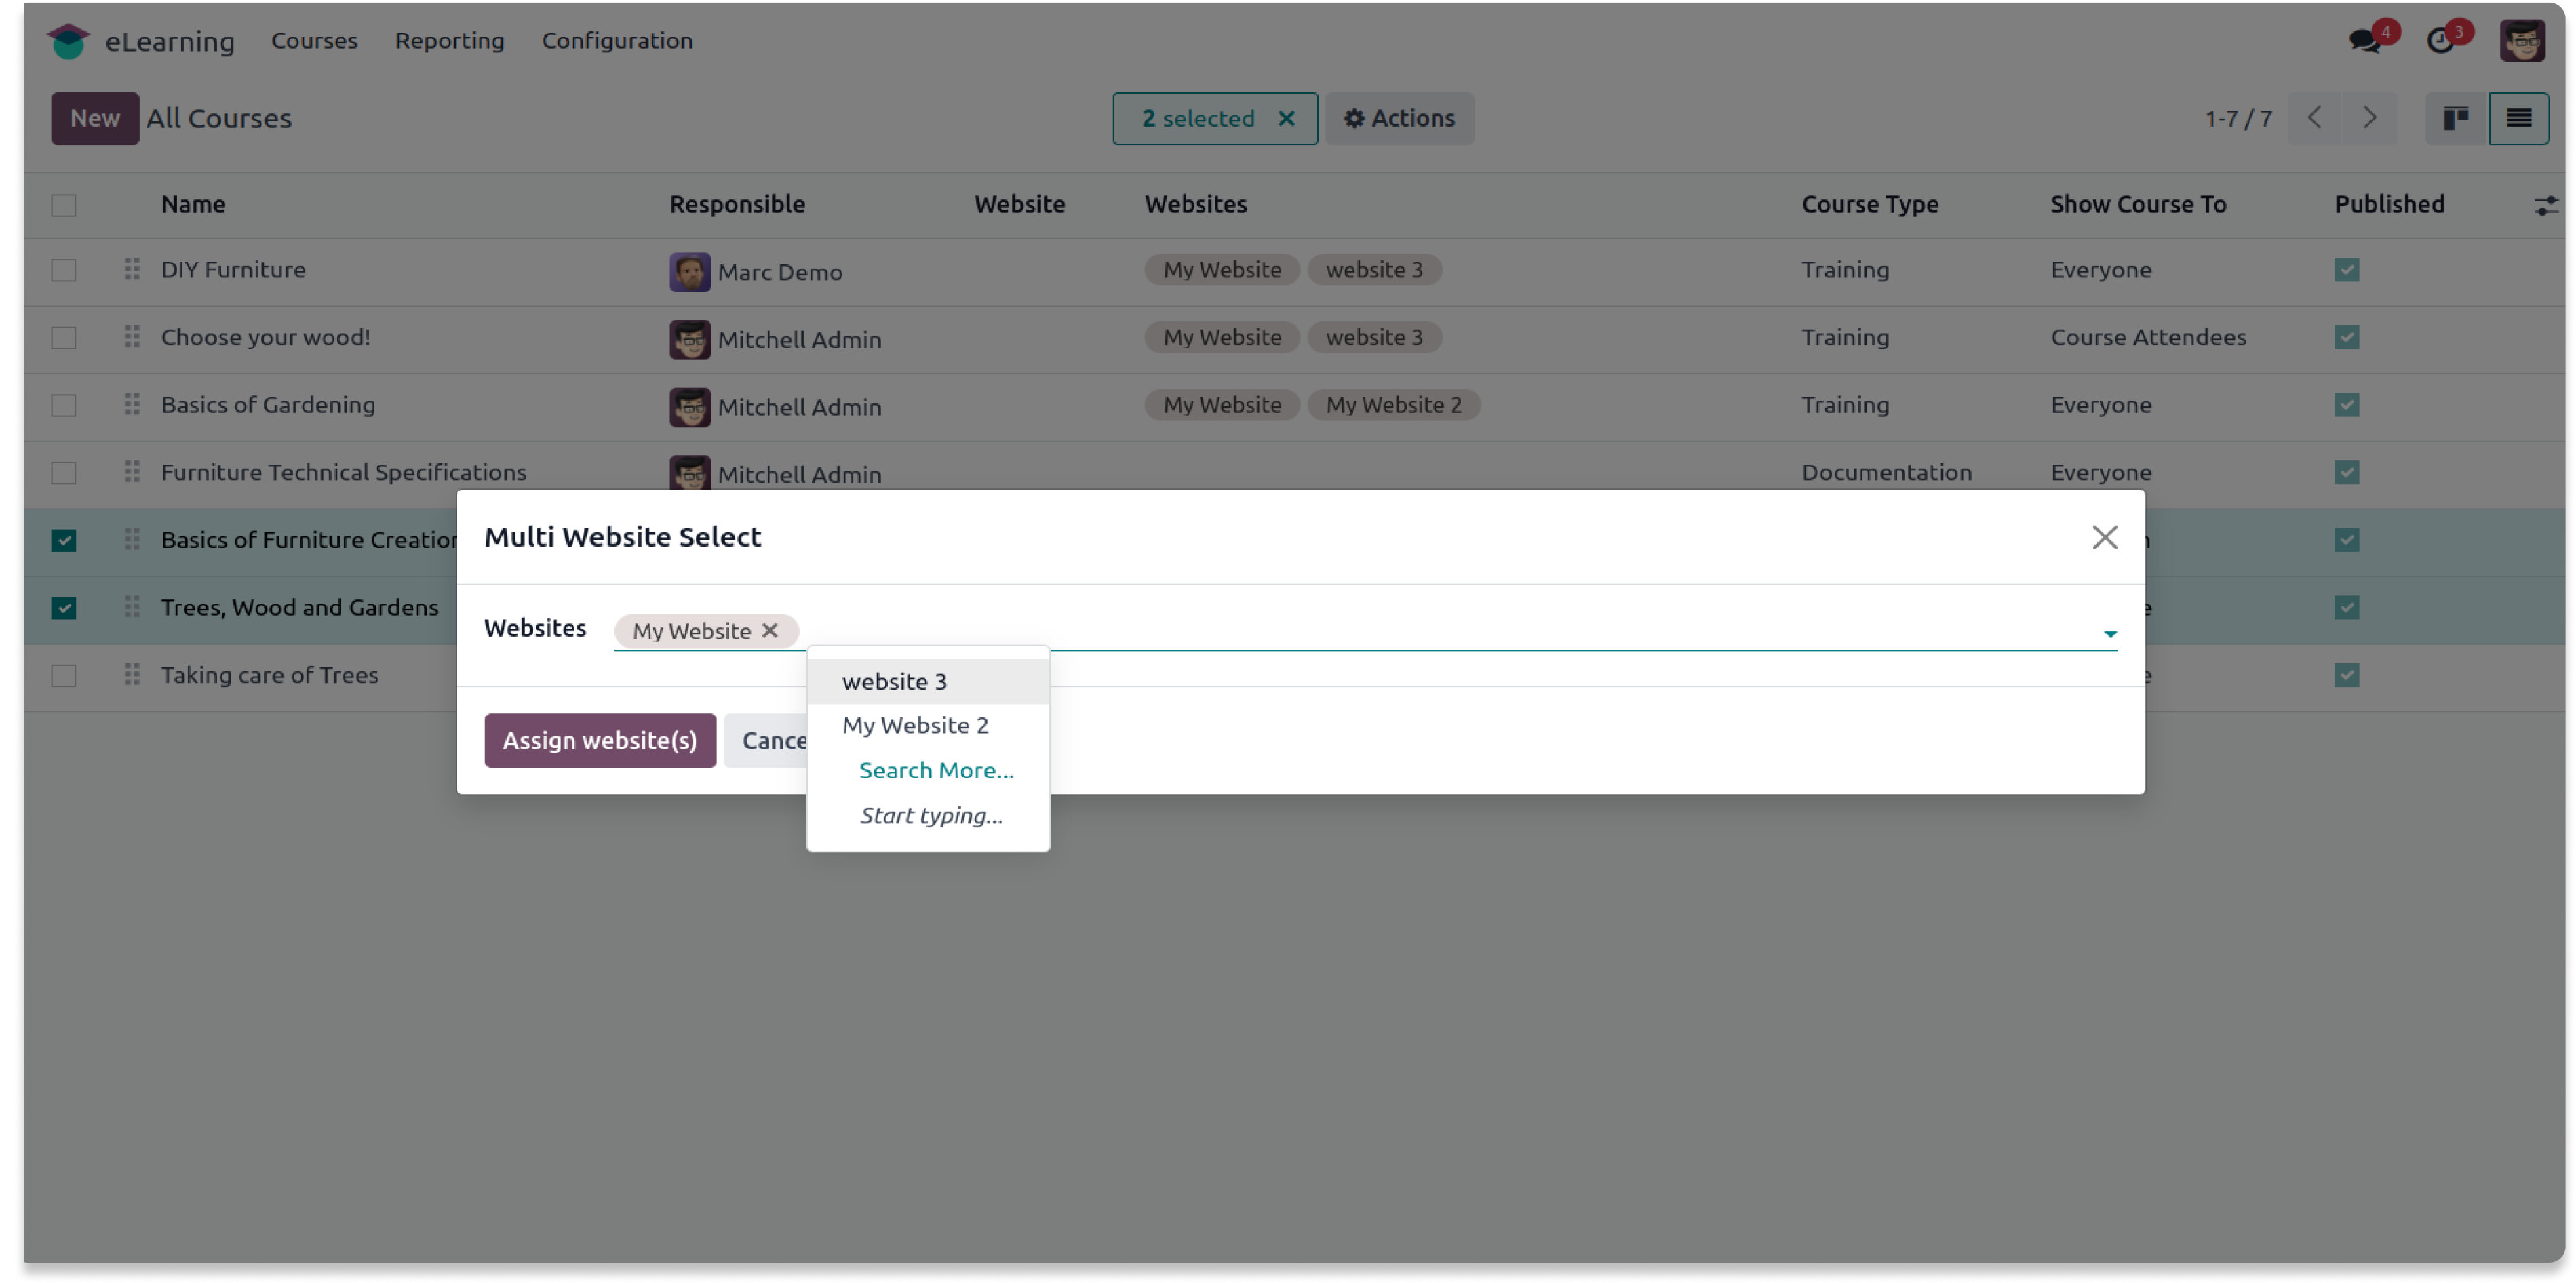Clear the 2 selected records
The image size is (2576, 1283).
pyautogui.click(x=1286, y=118)
